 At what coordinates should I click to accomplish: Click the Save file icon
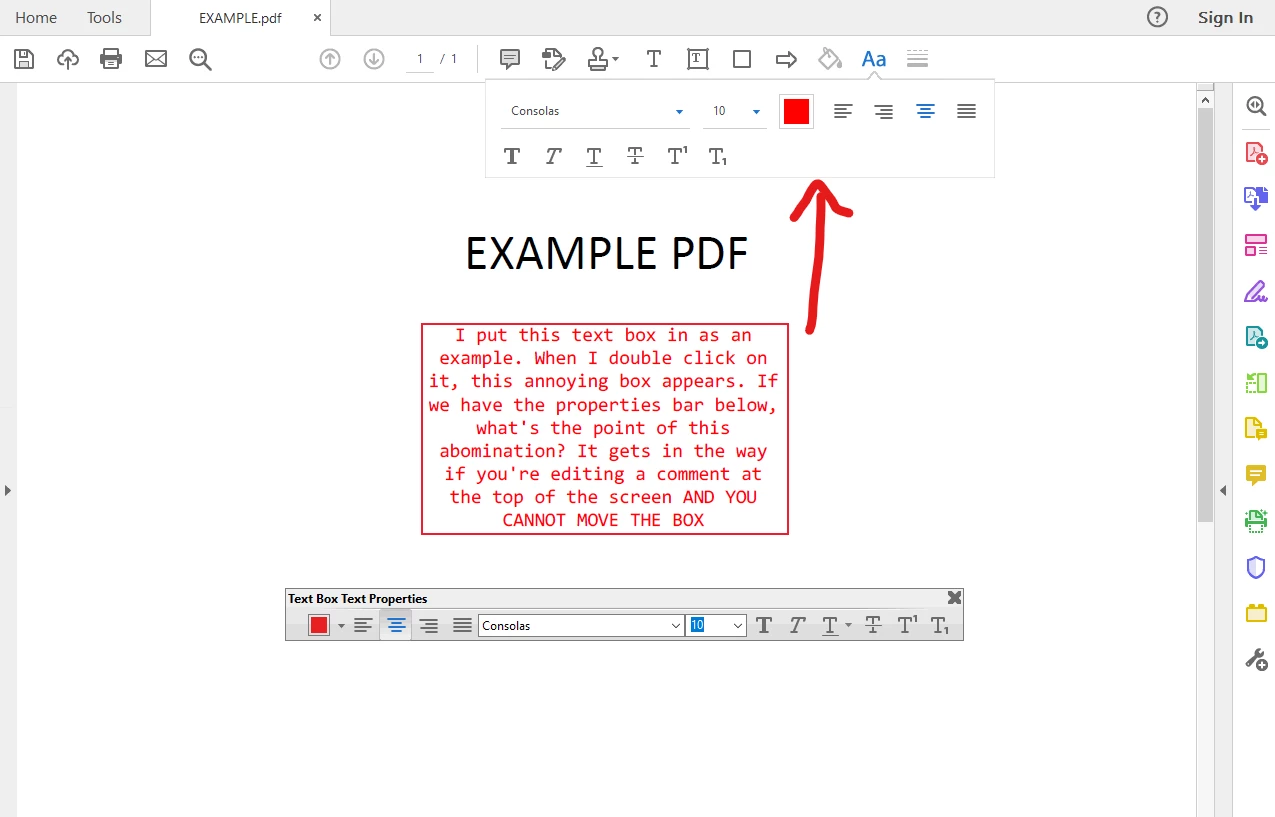click(x=24, y=59)
